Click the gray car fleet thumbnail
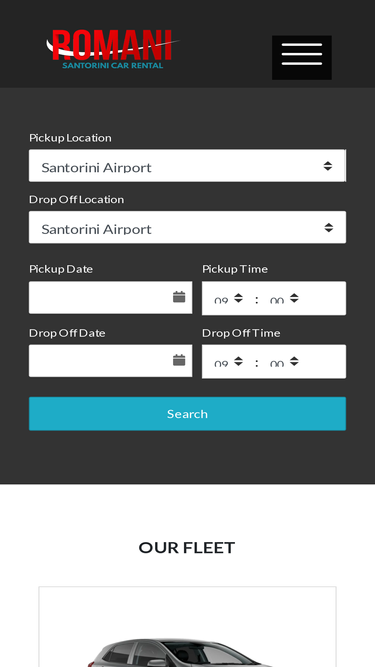The width and height of the screenshot is (375, 667). pos(187,627)
